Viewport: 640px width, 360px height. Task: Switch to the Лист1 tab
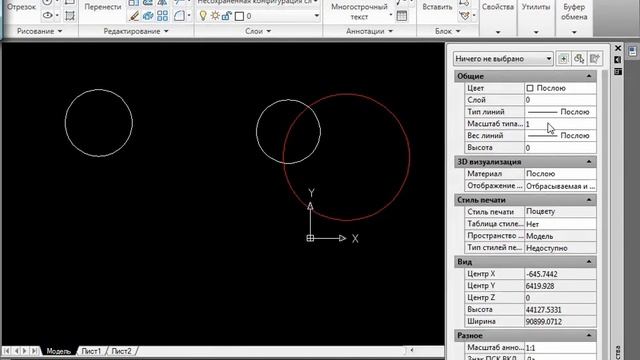click(91, 351)
